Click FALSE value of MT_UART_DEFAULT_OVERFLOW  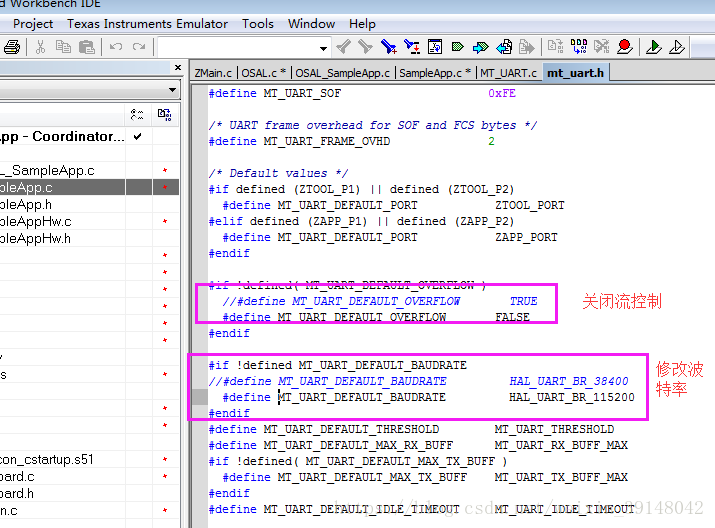(x=513, y=317)
